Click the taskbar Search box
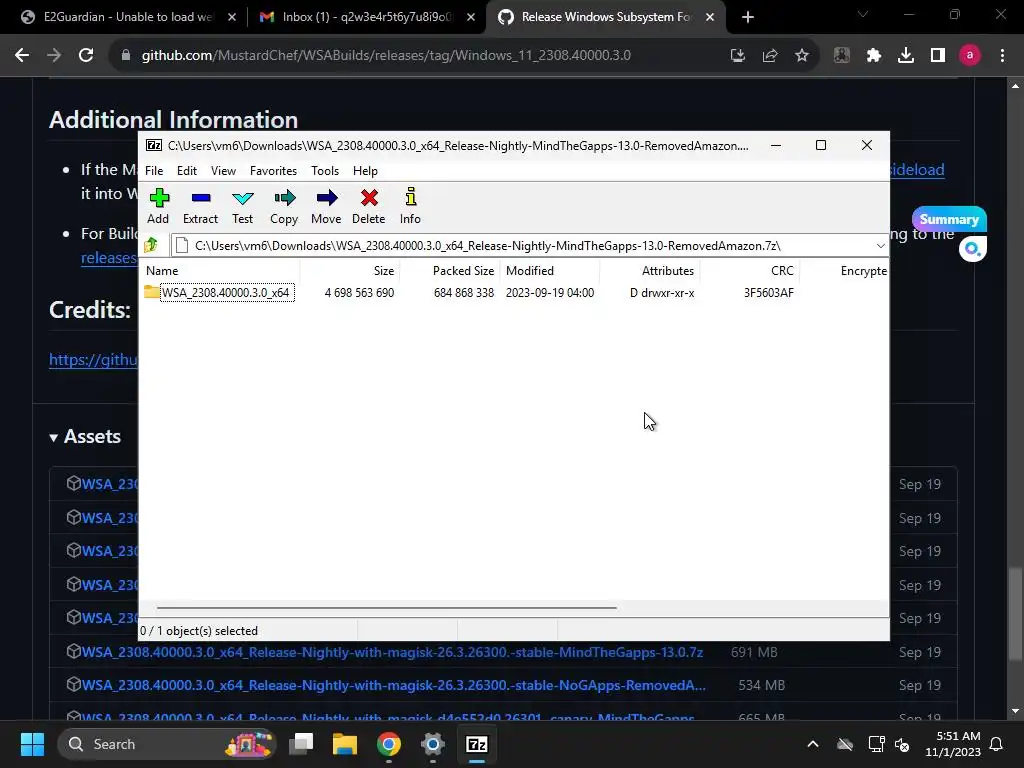1024x768 pixels. (x=167, y=744)
